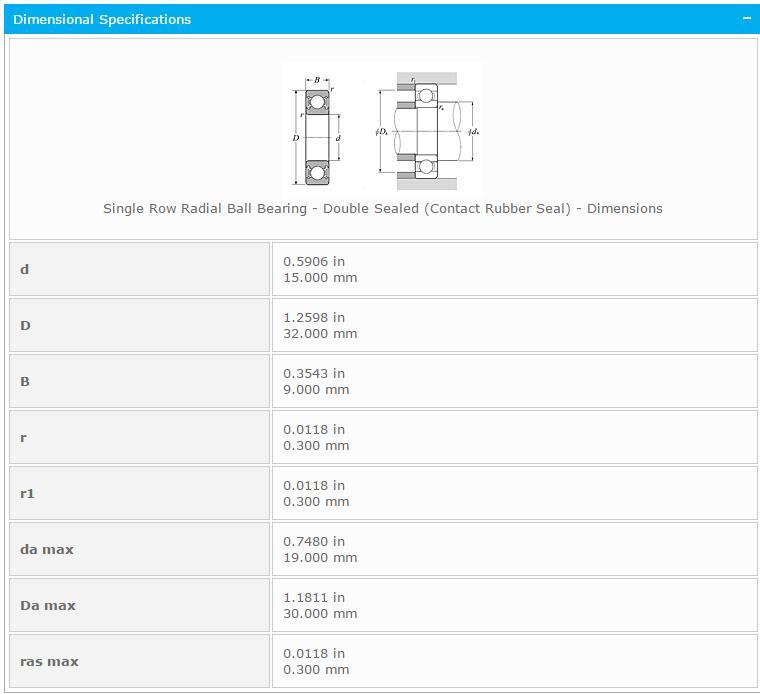Click the uppercase D label cell
The height and width of the screenshot is (694, 760).
point(139,325)
